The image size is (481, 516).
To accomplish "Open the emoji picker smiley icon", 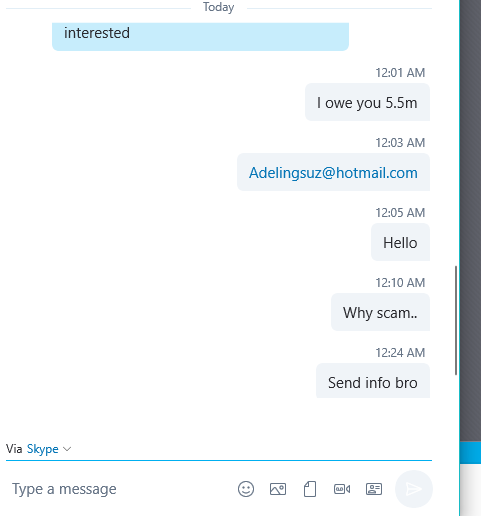I will pyautogui.click(x=246, y=489).
